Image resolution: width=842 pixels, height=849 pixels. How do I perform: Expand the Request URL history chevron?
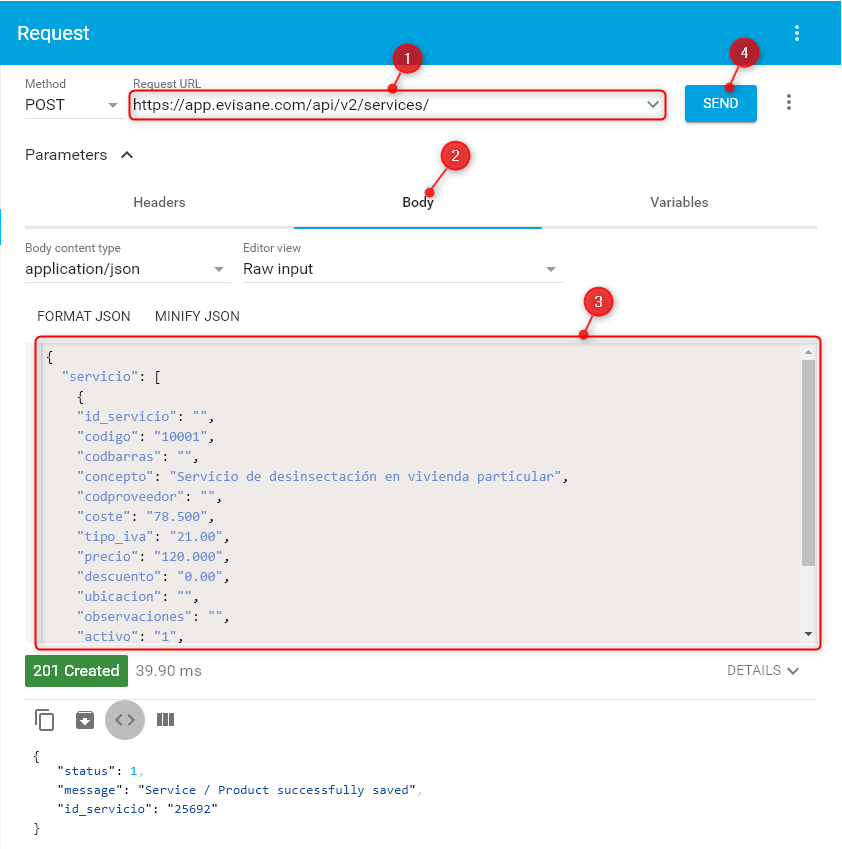[x=653, y=104]
